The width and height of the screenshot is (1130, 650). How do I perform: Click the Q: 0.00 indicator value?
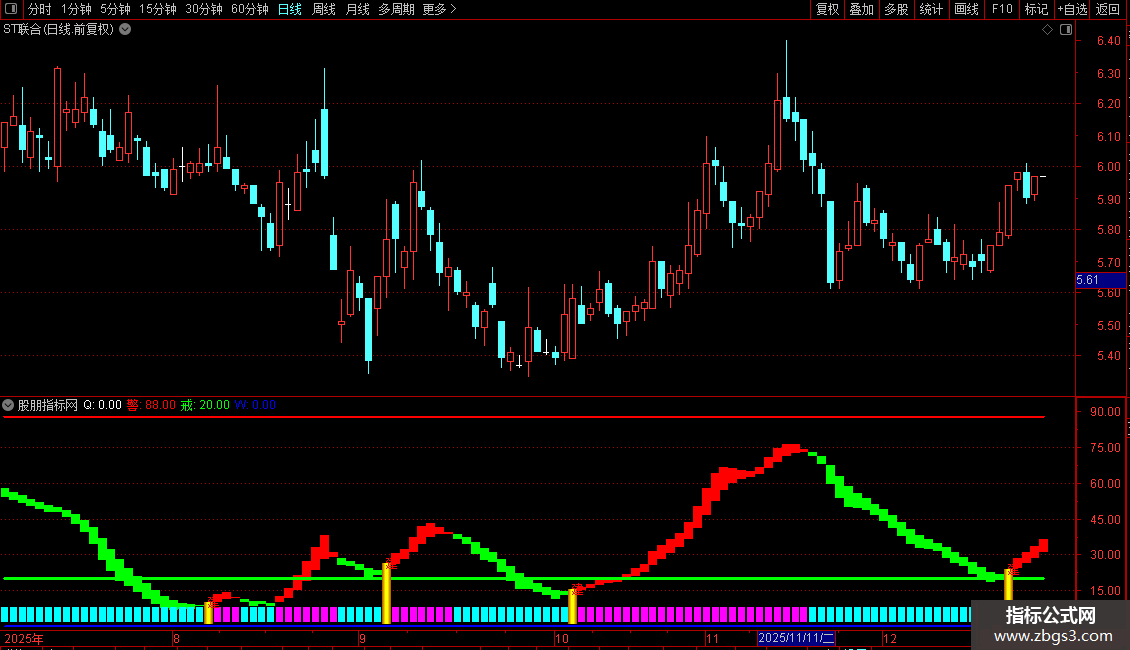point(102,405)
